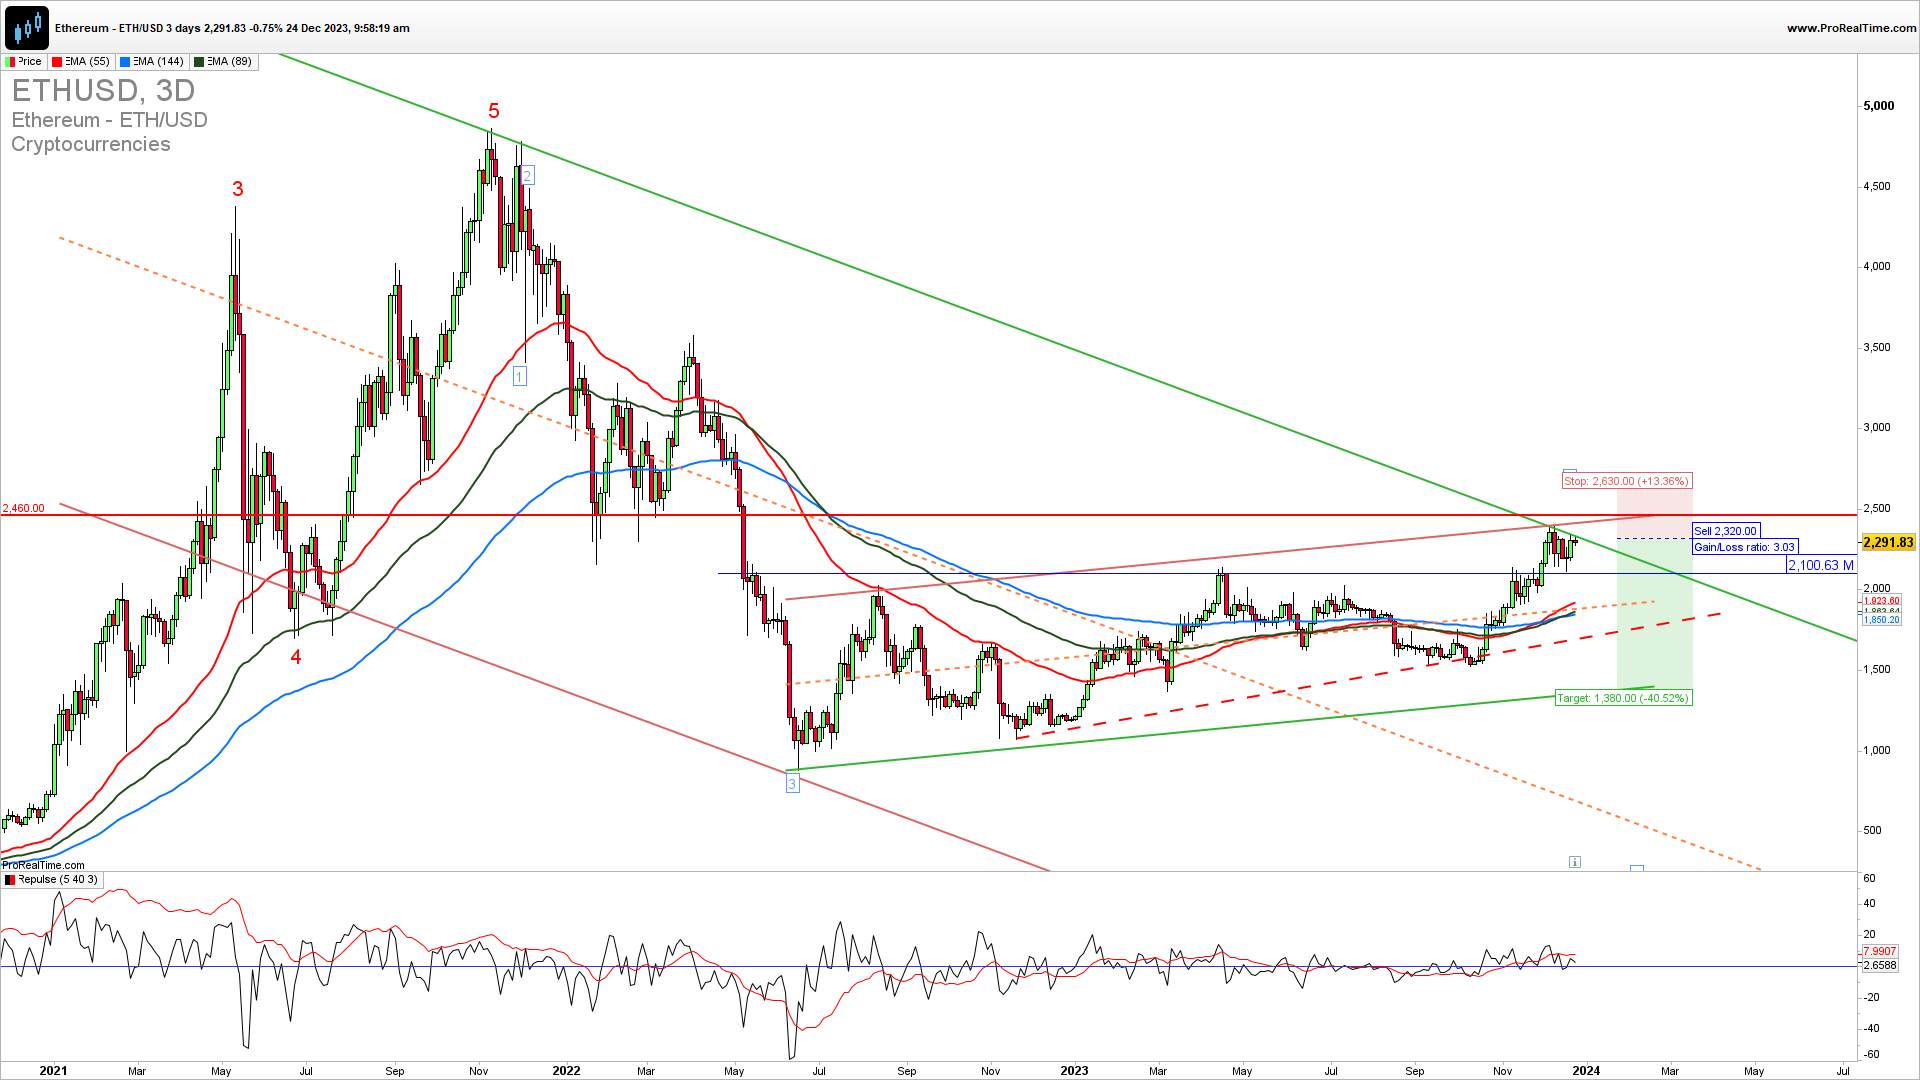Click the 1,000 price axis label

coord(1877,750)
